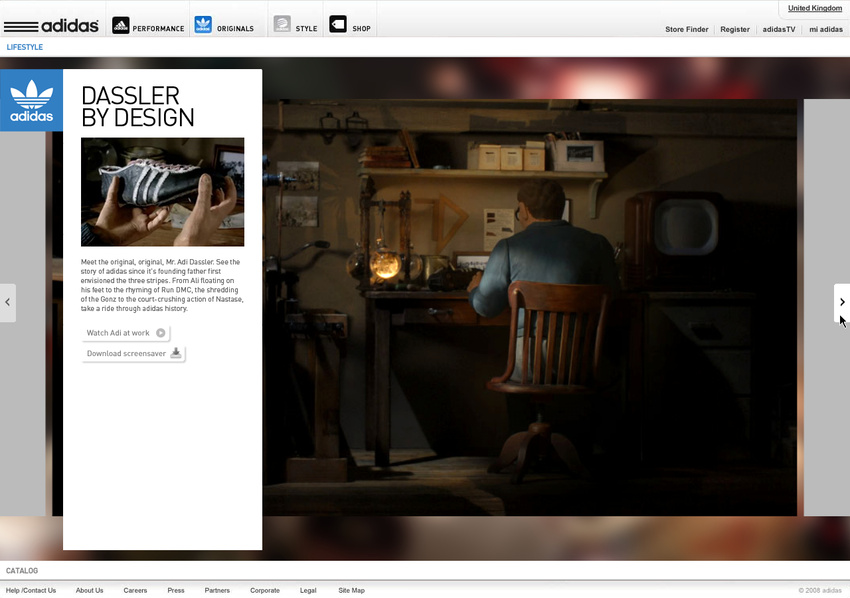
Task: Click the Adi Dassler workshop video scene
Action: click(x=530, y=307)
